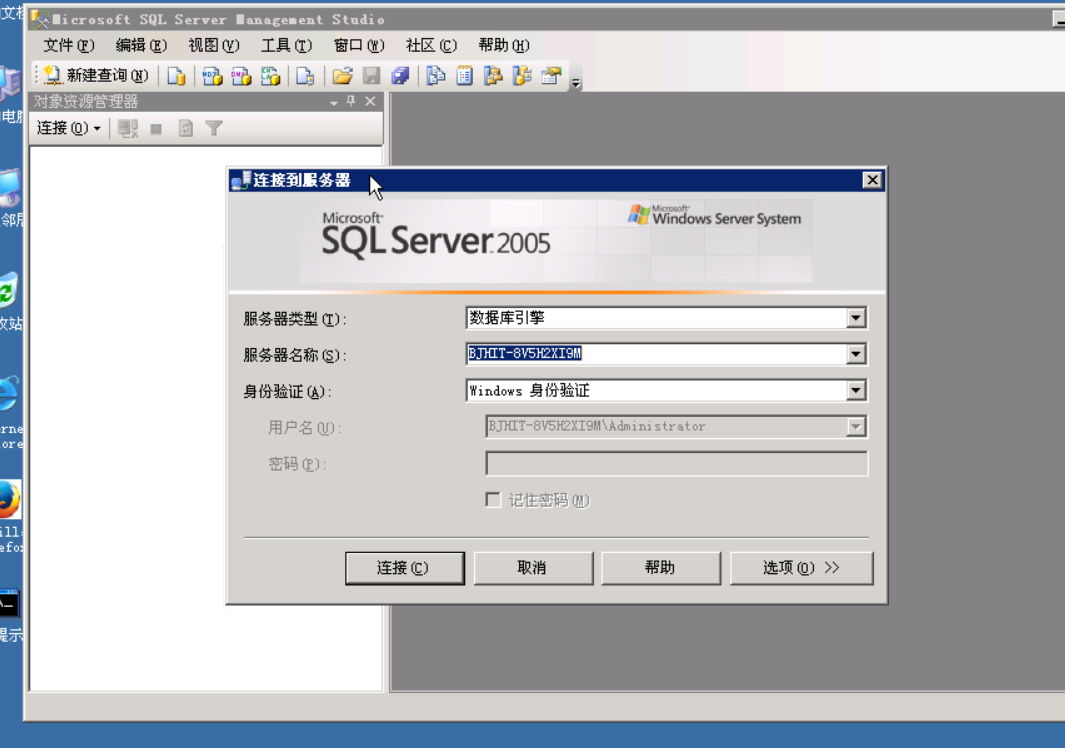Click the Refresh icon in Object Explorer

click(185, 128)
